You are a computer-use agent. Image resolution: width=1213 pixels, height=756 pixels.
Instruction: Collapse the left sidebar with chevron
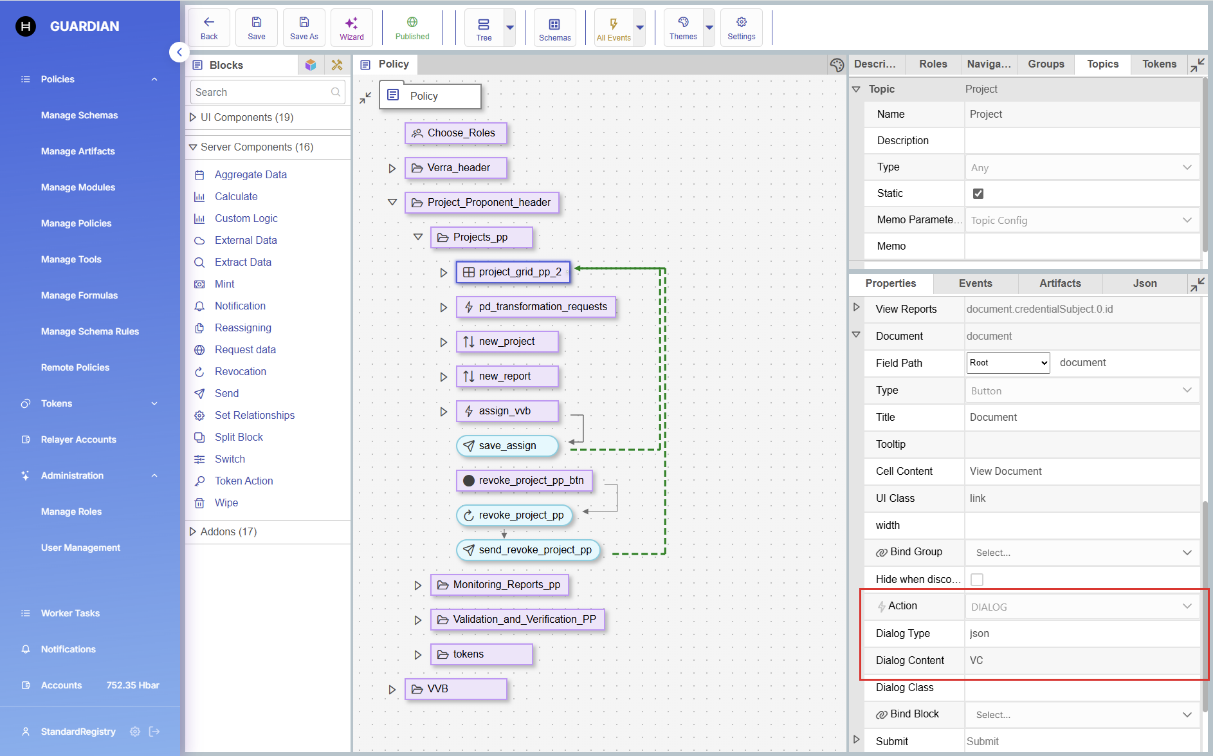point(179,52)
